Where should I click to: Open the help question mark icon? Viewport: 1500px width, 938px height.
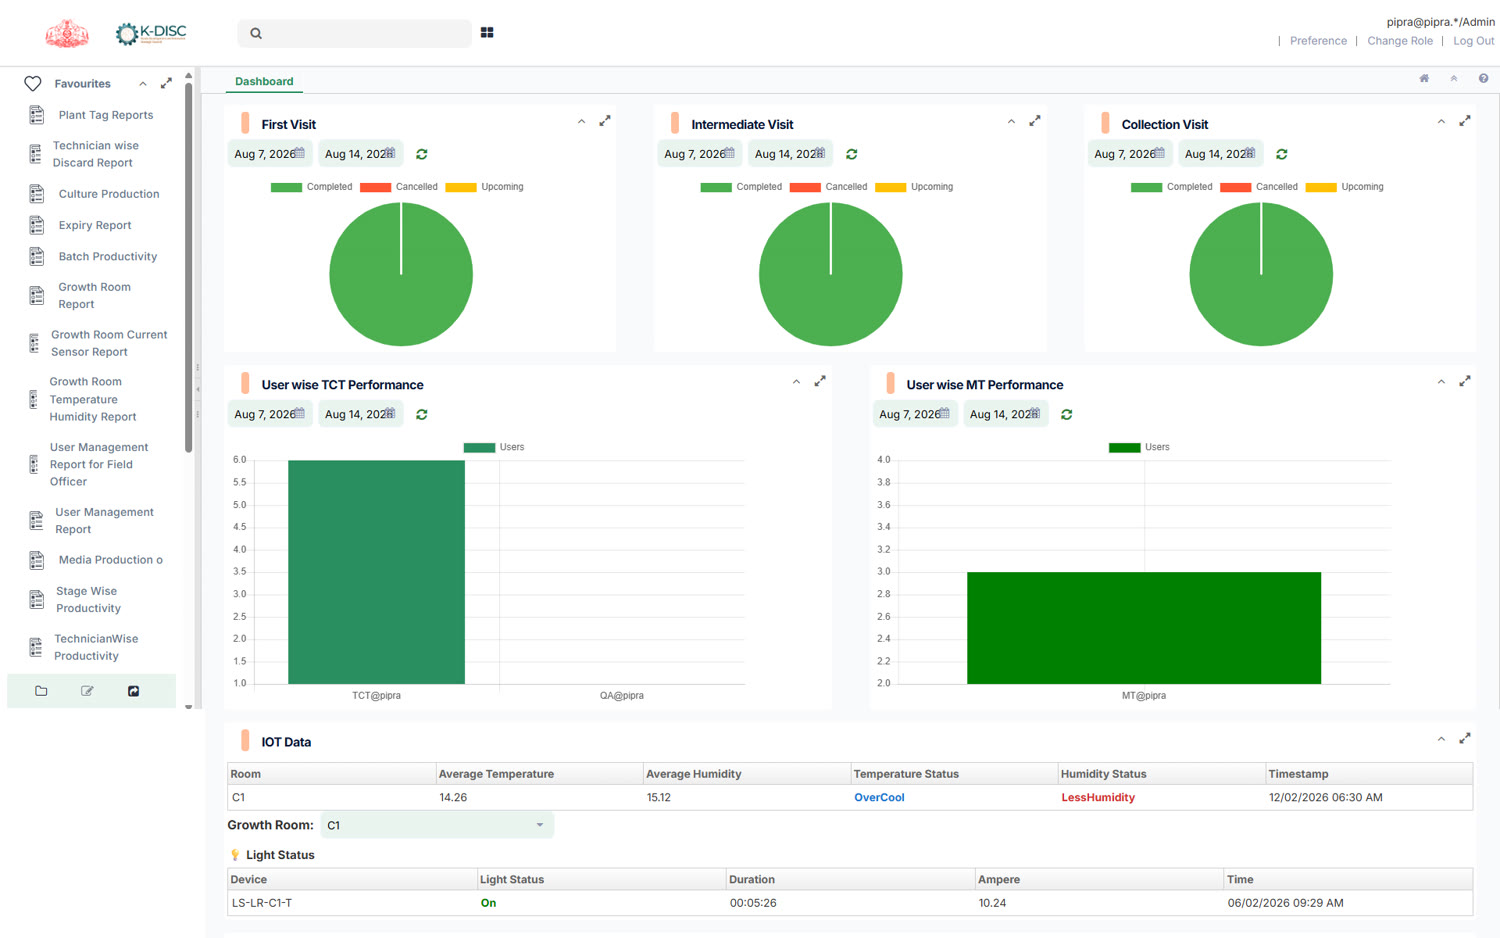click(1483, 78)
